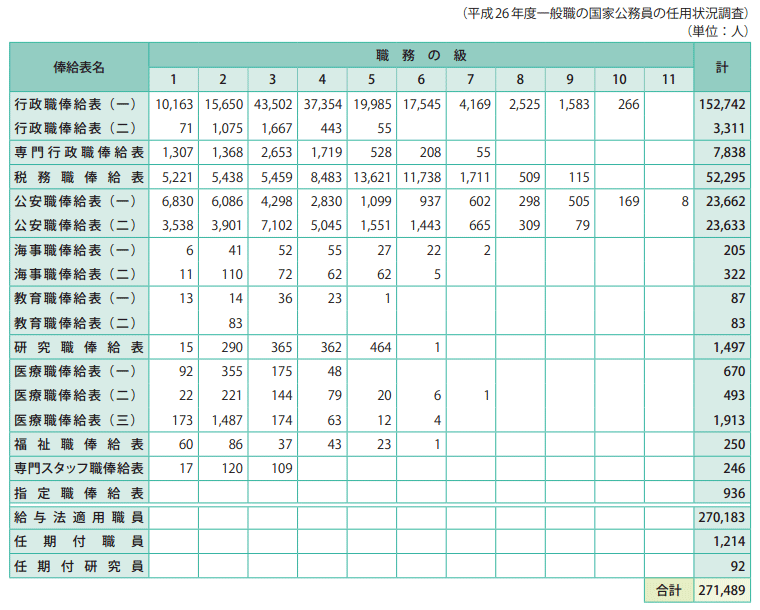The height and width of the screenshot is (610, 760).
Task: Click cell value 8,483
Action: [x=326, y=177]
